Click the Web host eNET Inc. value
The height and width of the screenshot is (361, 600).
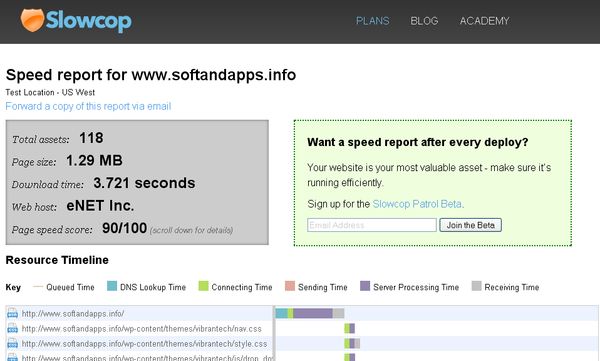(100, 206)
